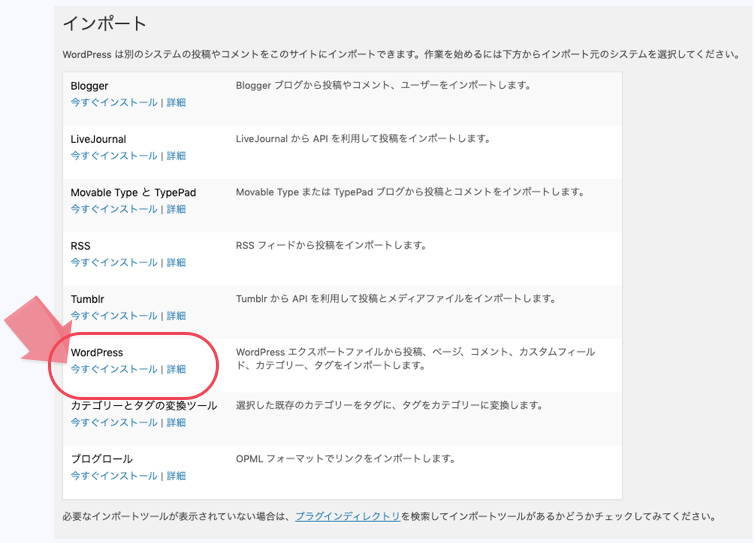Open Blogger's 詳細 link
Image resolution: width=754 pixels, height=543 pixels.
(x=176, y=102)
